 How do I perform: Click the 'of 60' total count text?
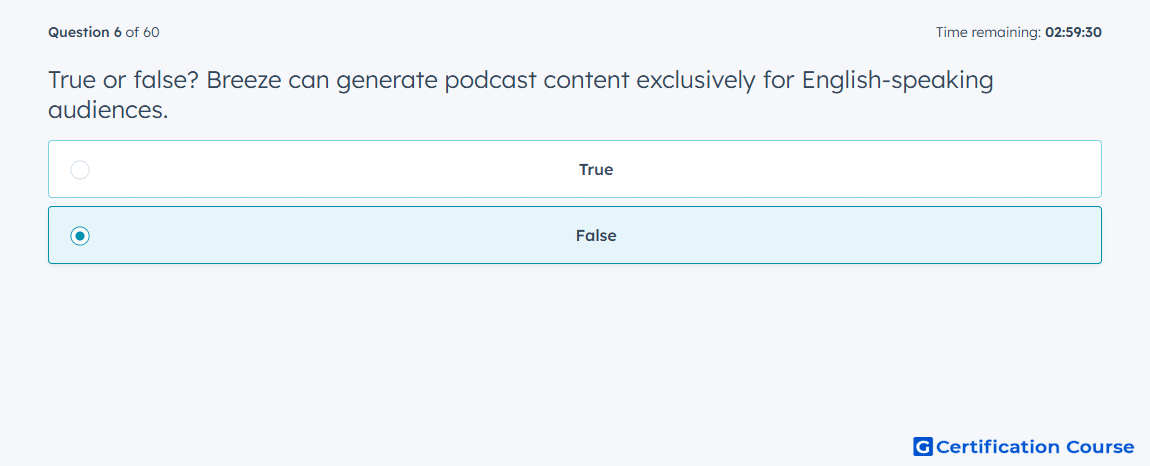point(142,32)
